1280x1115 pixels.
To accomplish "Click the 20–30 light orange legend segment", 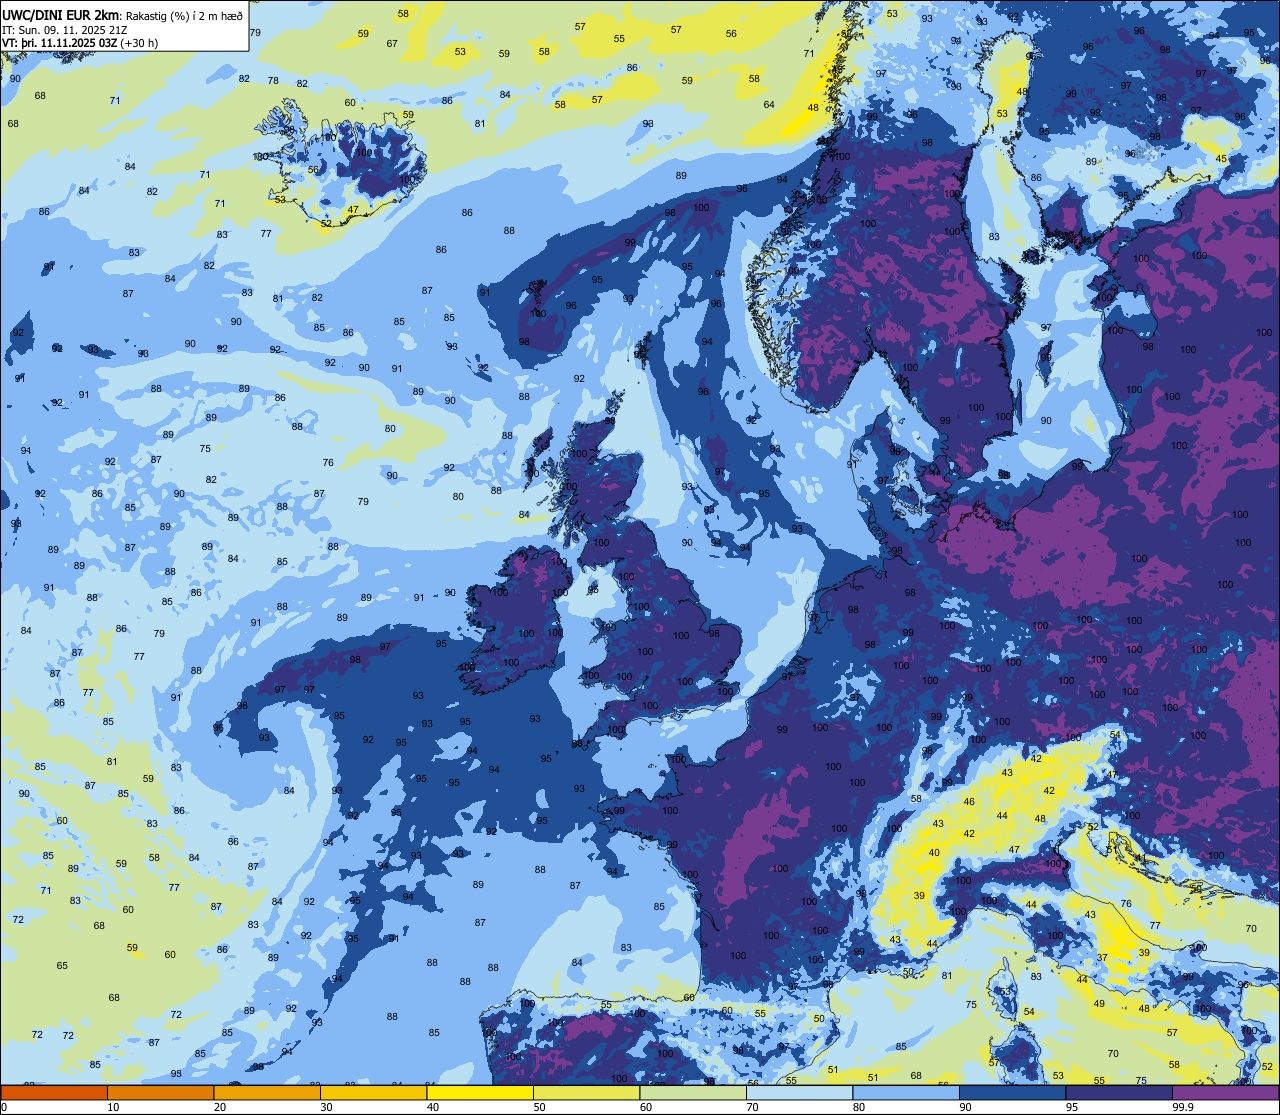I will pyautogui.click(x=267, y=1092).
